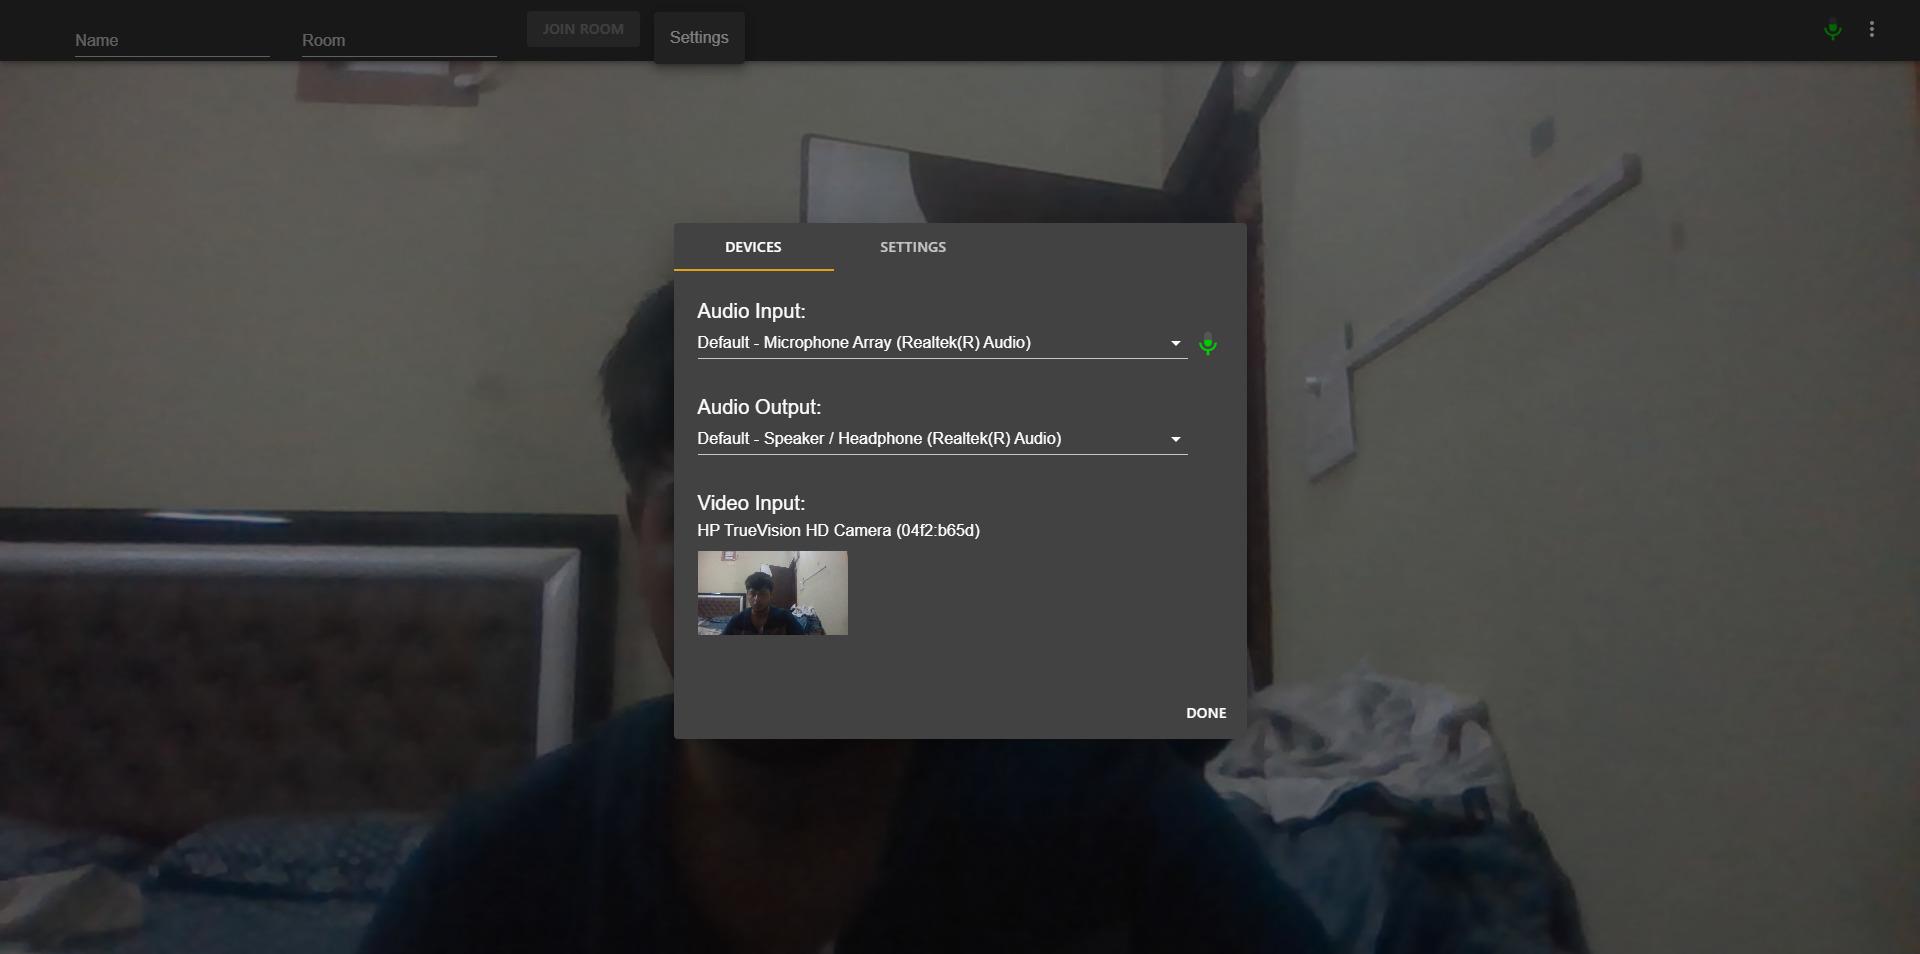The width and height of the screenshot is (1920, 954).
Task: Open the three-dot overflow menu
Action: [1872, 29]
